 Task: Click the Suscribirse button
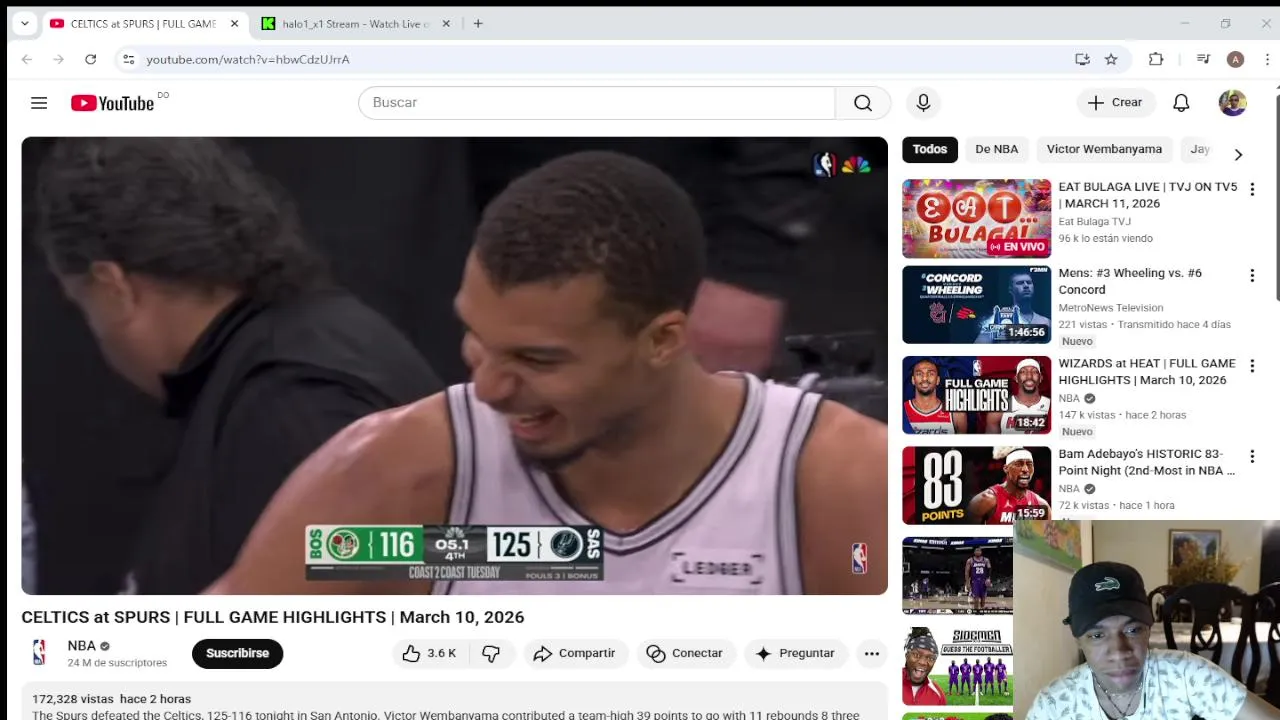click(x=237, y=653)
